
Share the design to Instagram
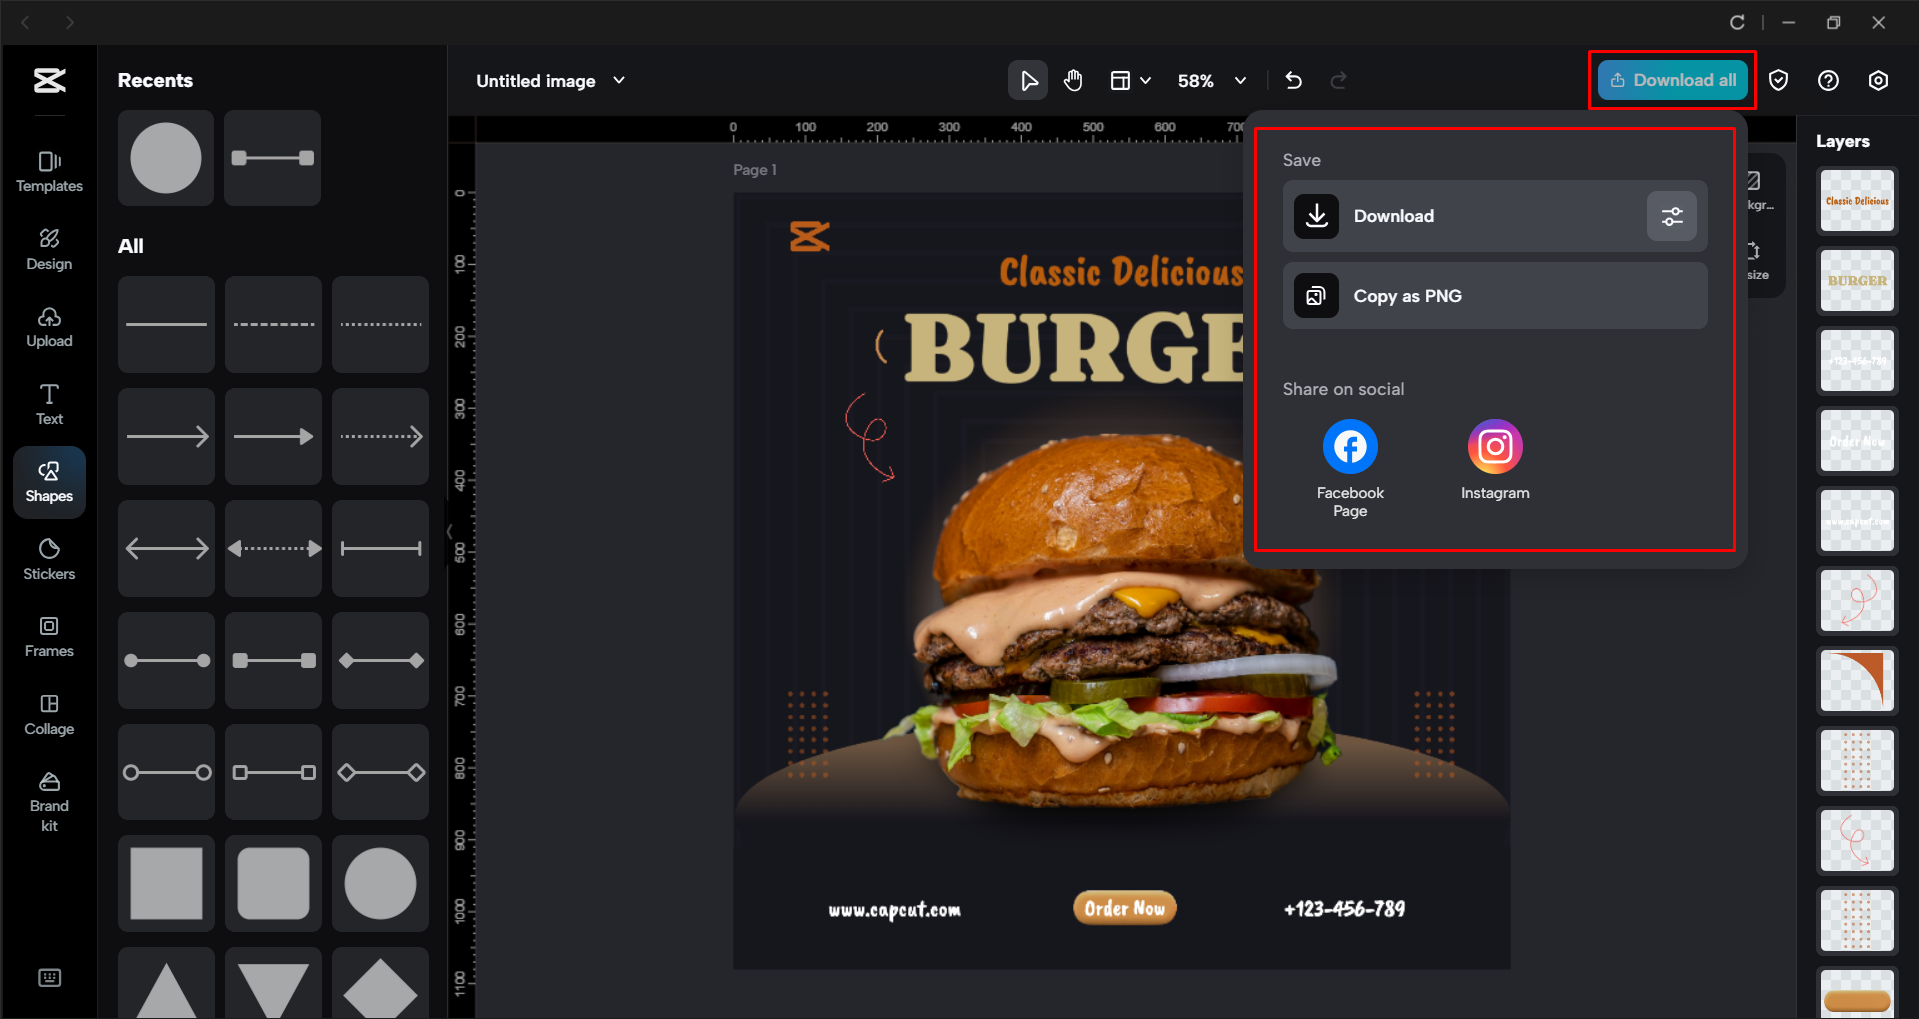pos(1494,446)
